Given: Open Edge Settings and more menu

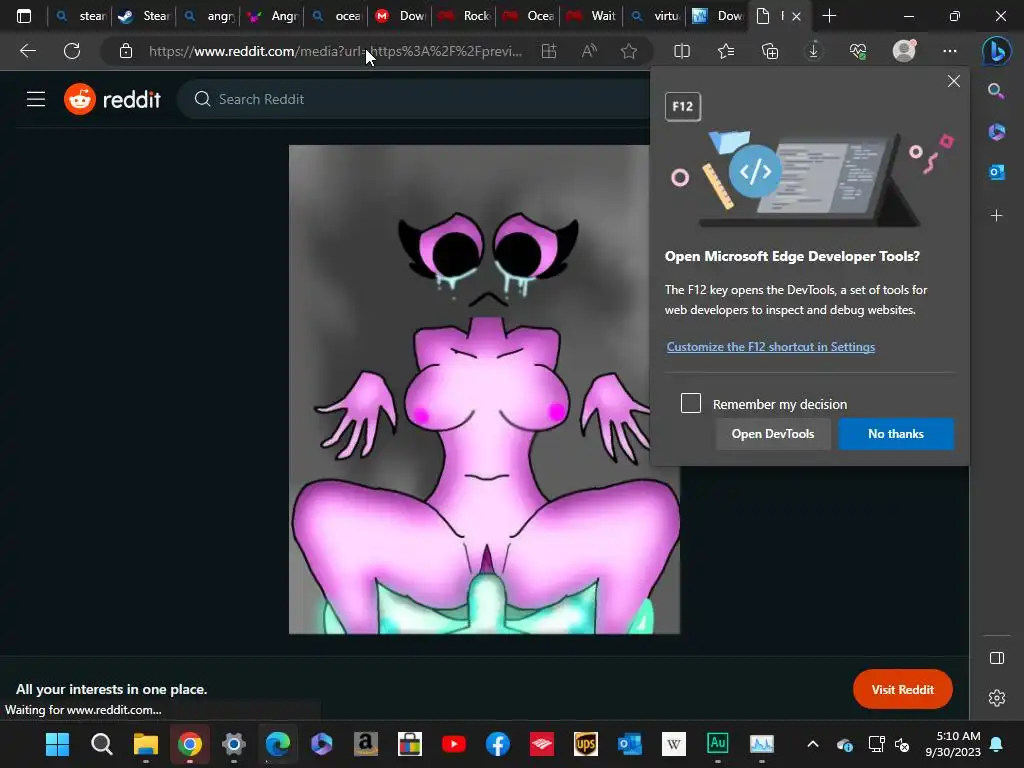Looking at the screenshot, I should (x=950, y=51).
